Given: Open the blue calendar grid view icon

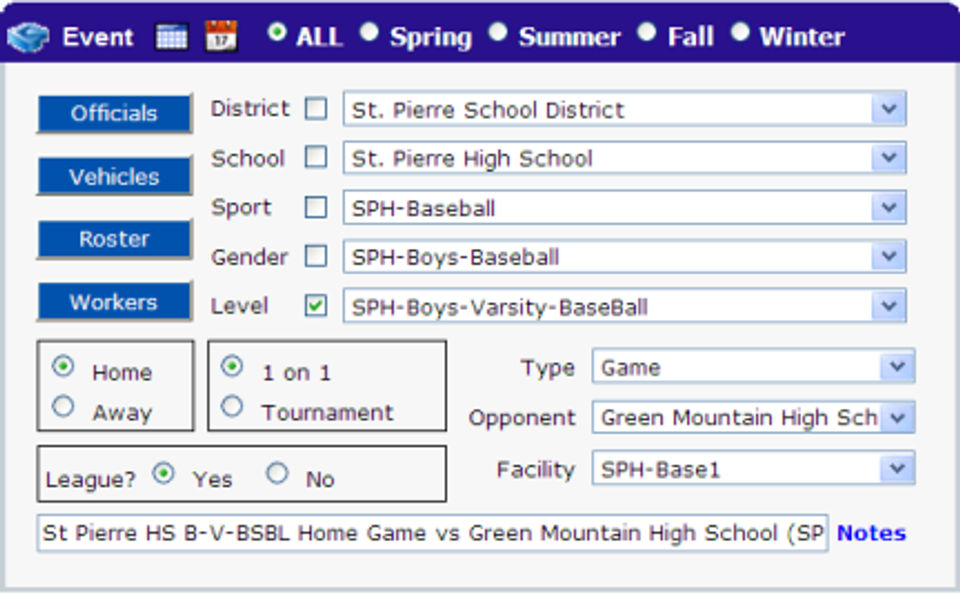Looking at the screenshot, I should [172, 38].
